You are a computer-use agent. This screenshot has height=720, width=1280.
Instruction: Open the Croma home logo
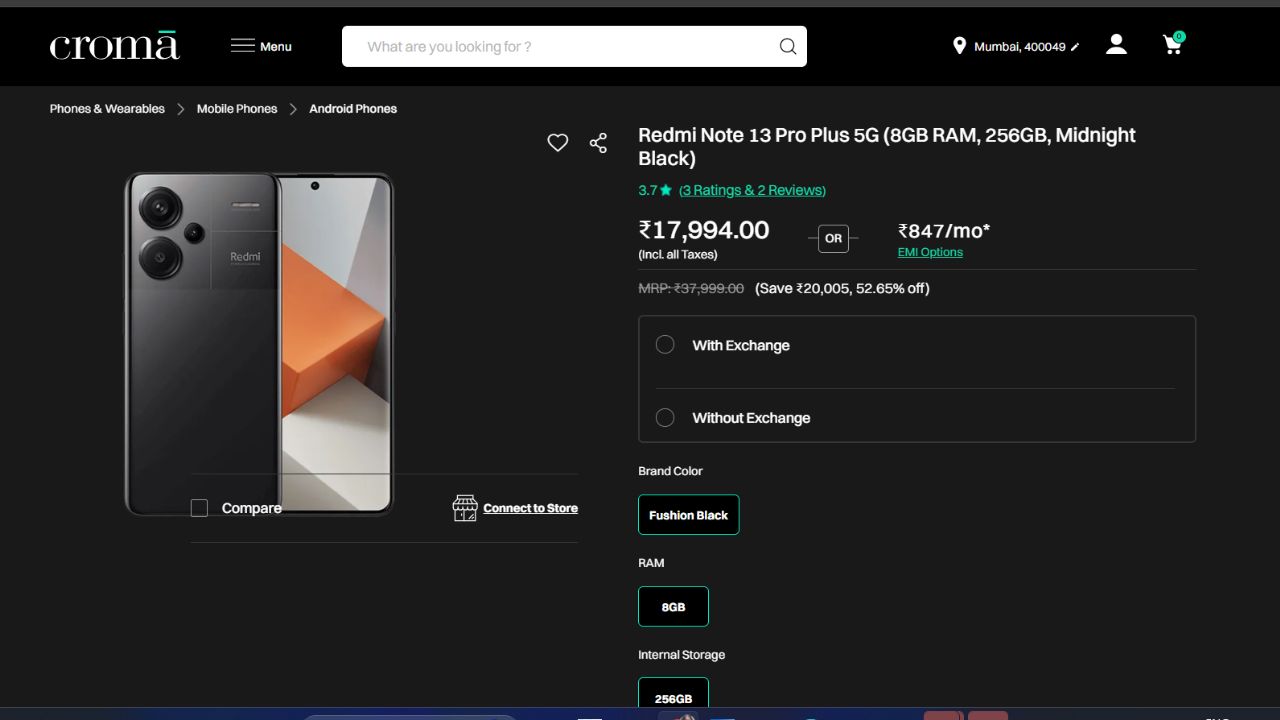115,46
